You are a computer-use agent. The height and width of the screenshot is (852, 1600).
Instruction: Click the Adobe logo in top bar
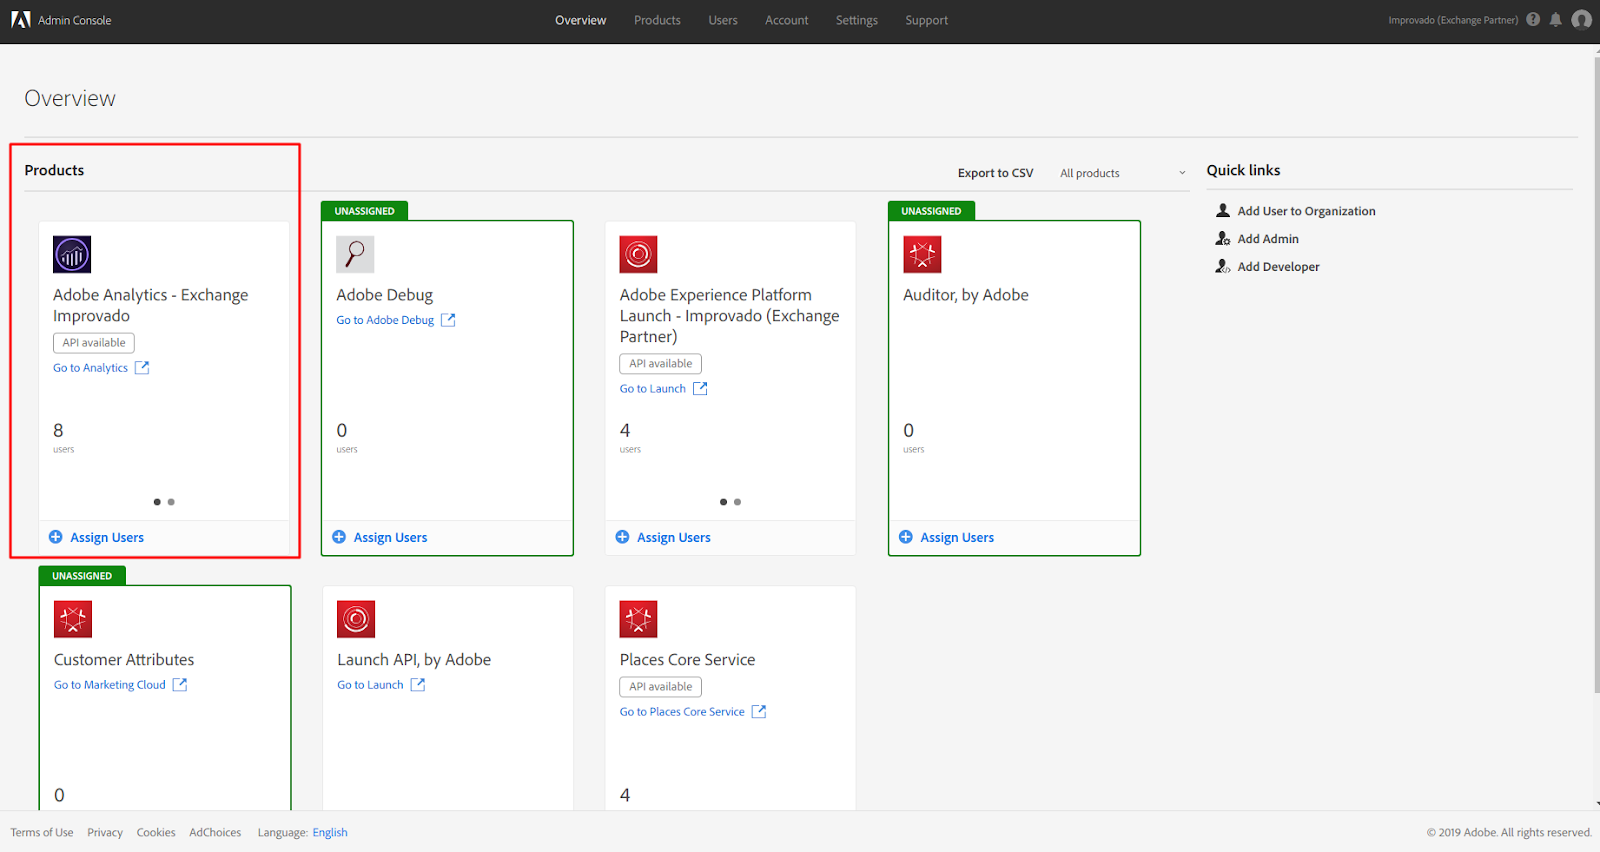pyautogui.click(x=20, y=19)
